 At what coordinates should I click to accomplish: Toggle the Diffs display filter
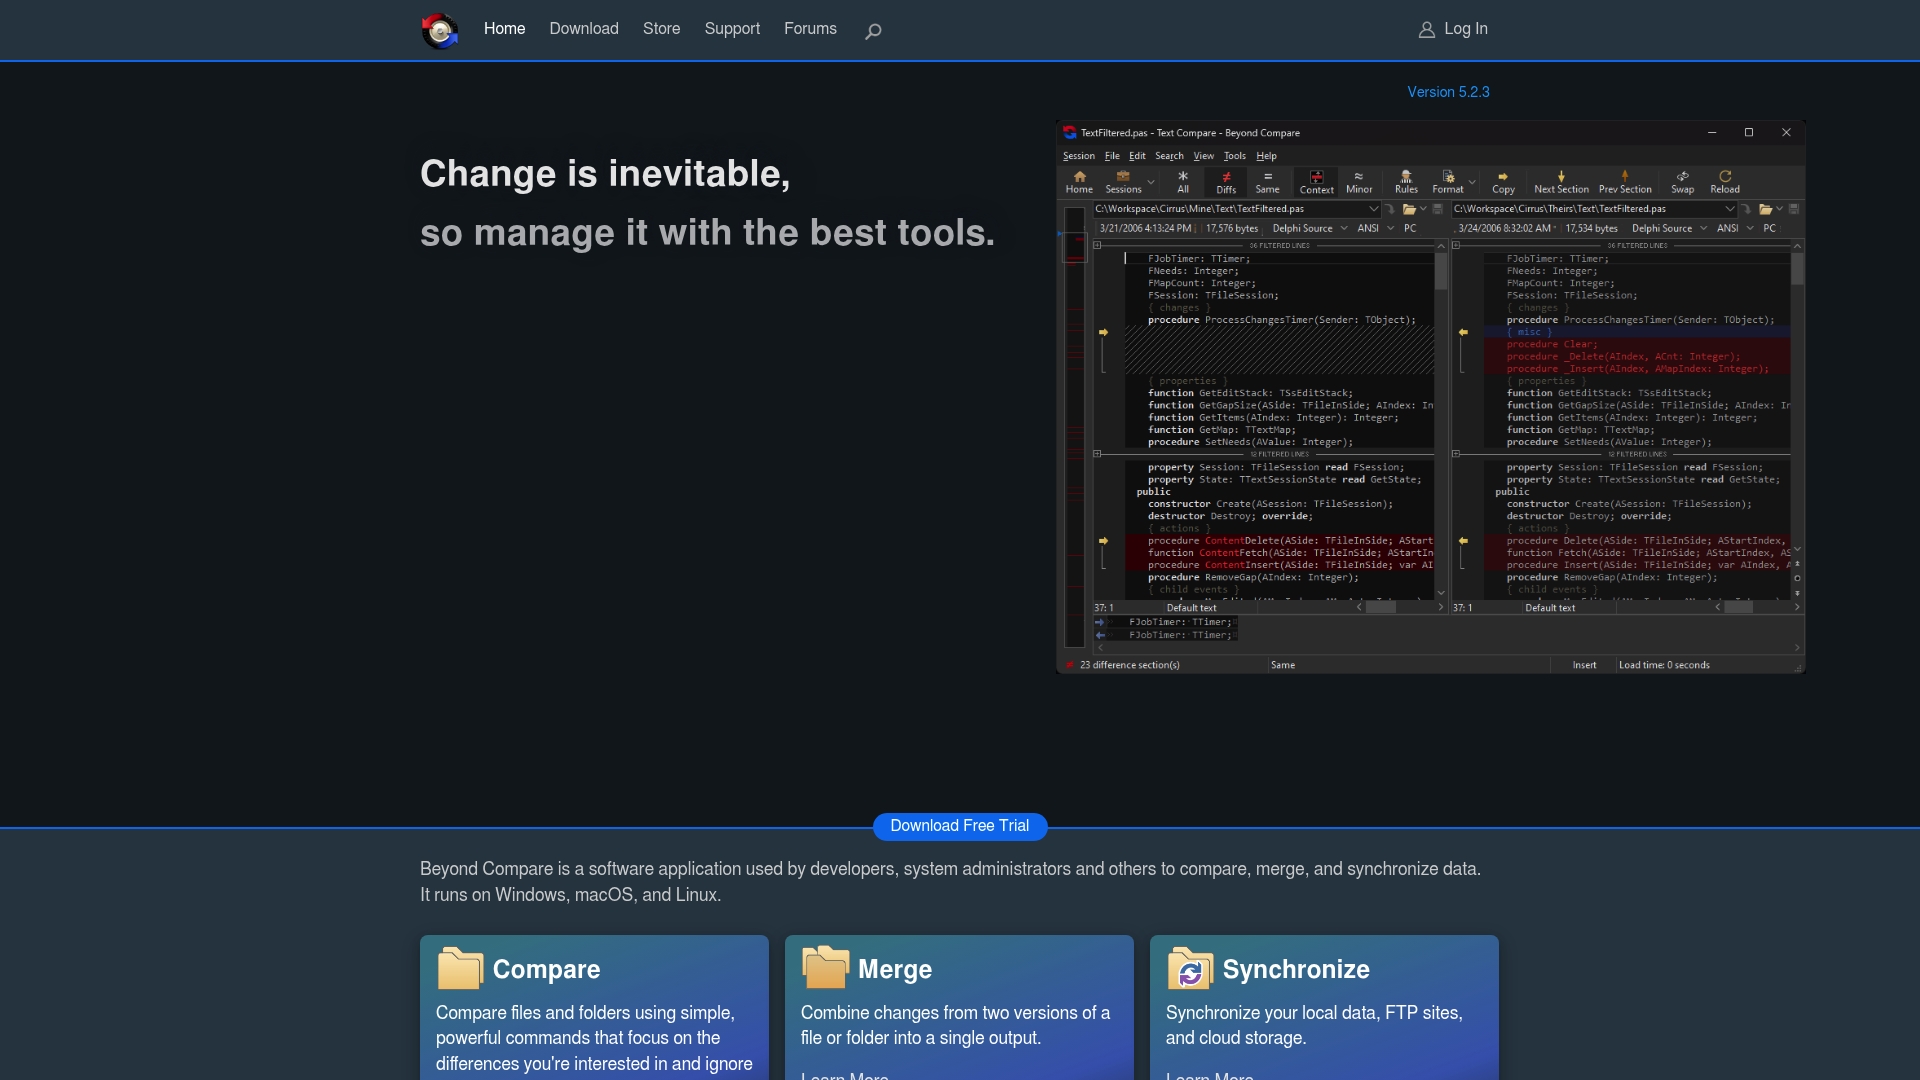[x=1226, y=182]
